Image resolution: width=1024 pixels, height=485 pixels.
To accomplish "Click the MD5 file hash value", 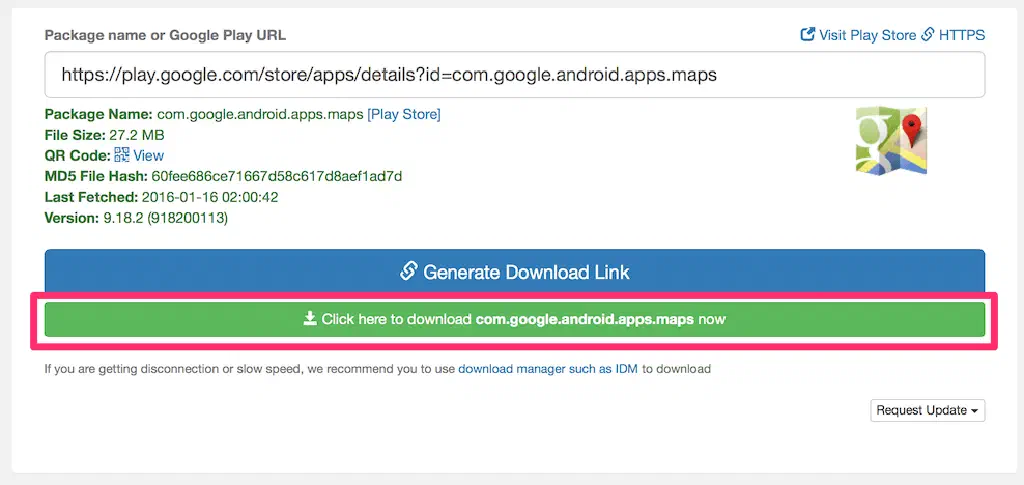I will pyautogui.click(x=277, y=176).
